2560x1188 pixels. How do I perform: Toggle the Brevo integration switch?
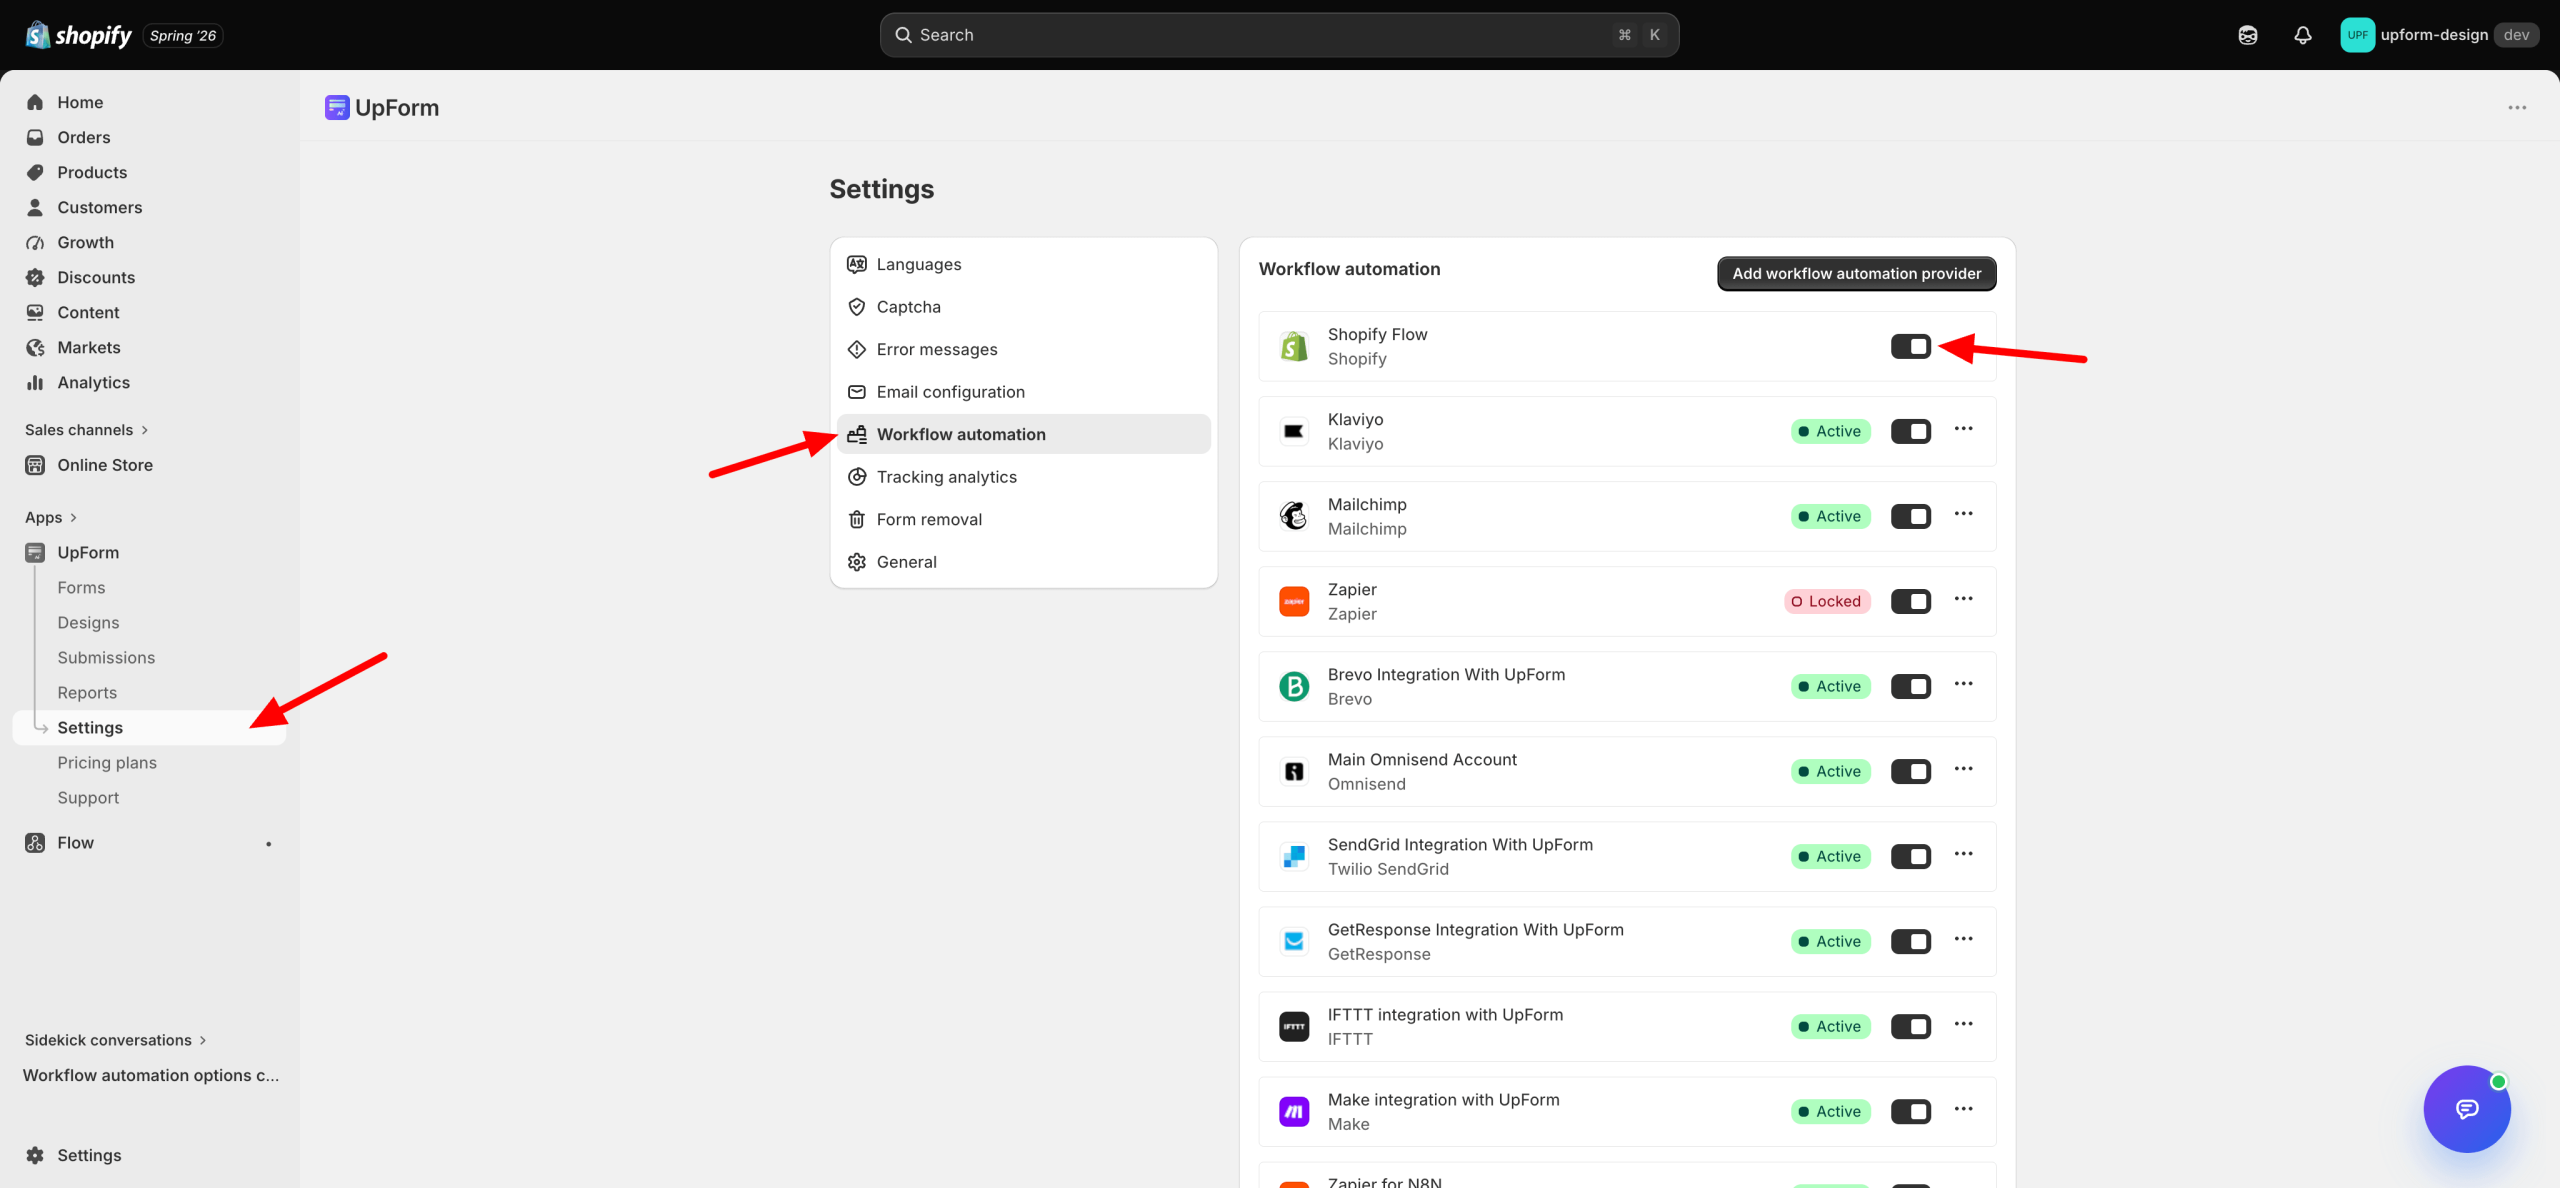pyautogui.click(x=1911, y=687)
